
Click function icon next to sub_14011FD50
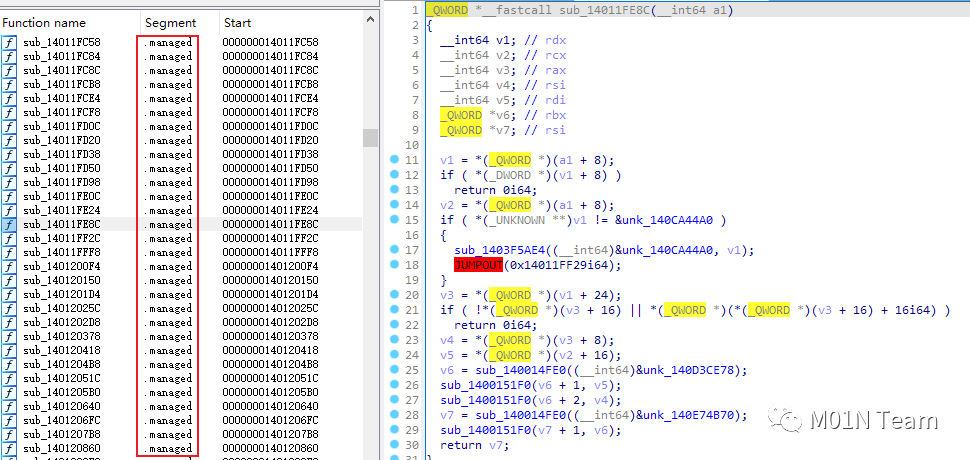tap(10, 168)
